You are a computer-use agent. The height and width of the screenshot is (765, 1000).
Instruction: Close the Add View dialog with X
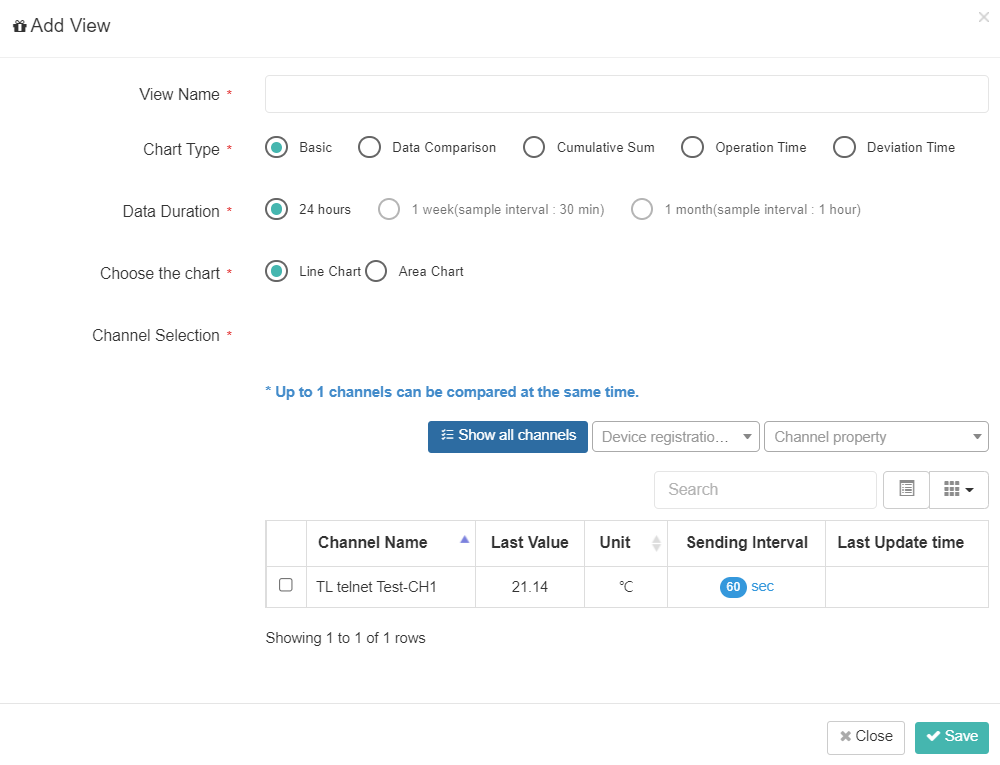983,17
